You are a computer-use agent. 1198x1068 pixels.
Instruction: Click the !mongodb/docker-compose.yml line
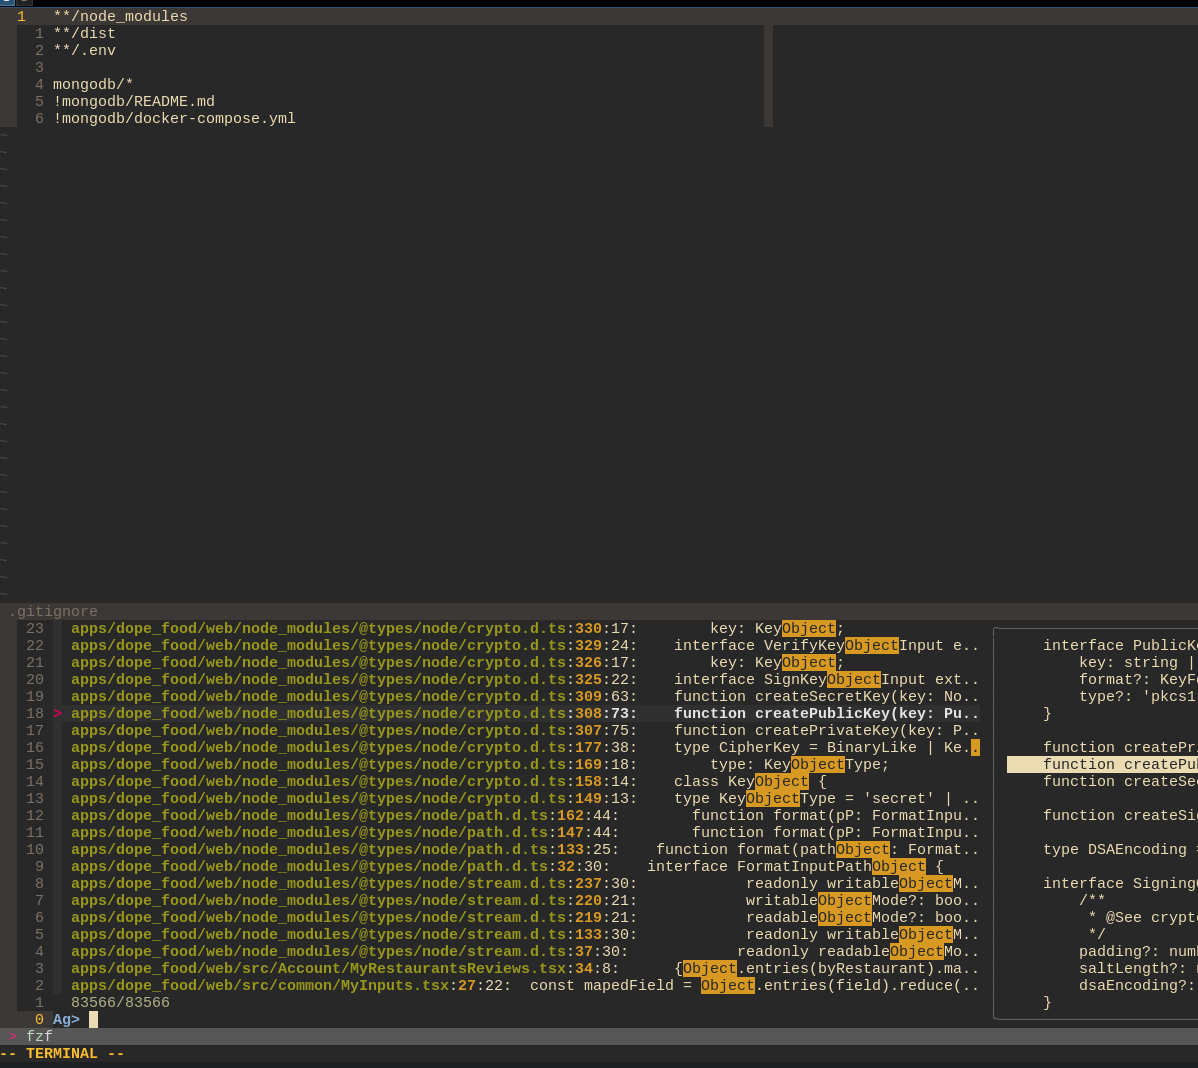coord(174,118)
